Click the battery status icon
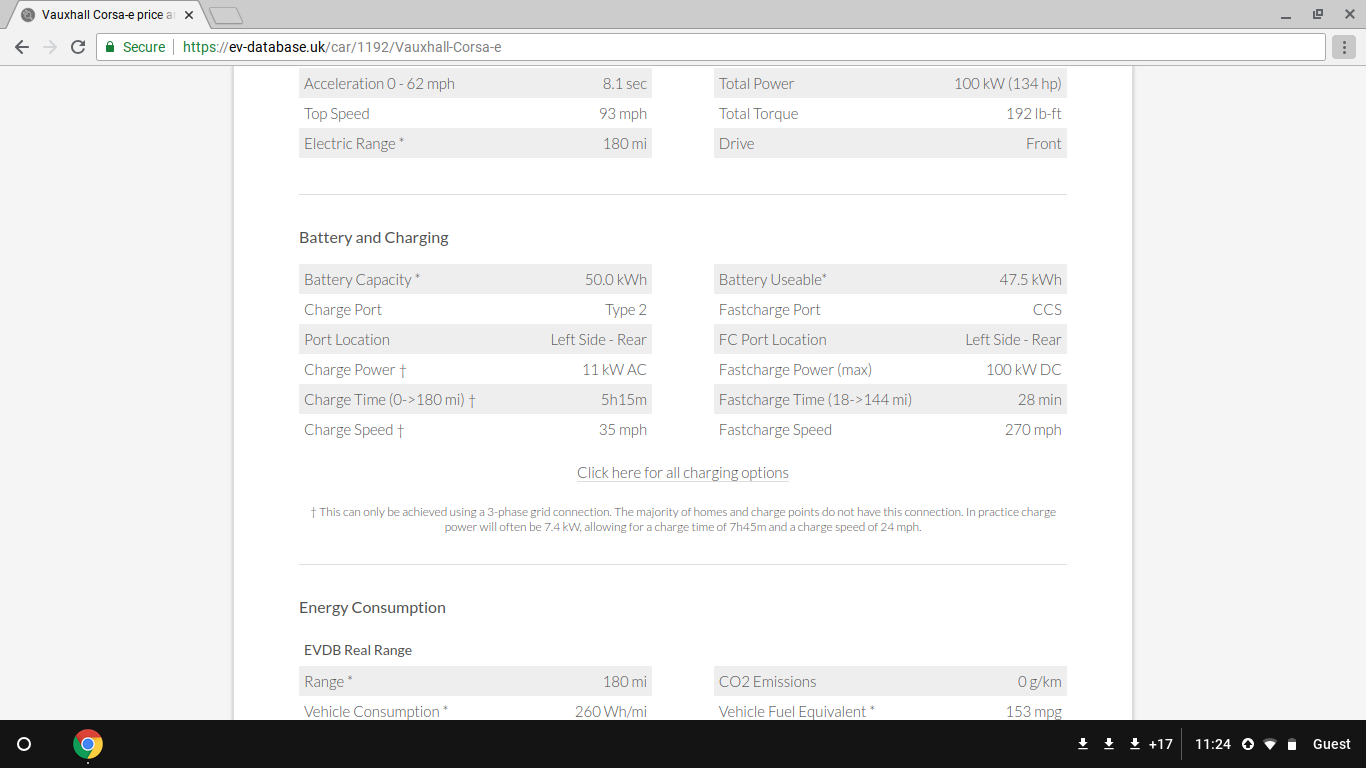1366x768 pixels. pyautogui.click(x=1292, y=744)
